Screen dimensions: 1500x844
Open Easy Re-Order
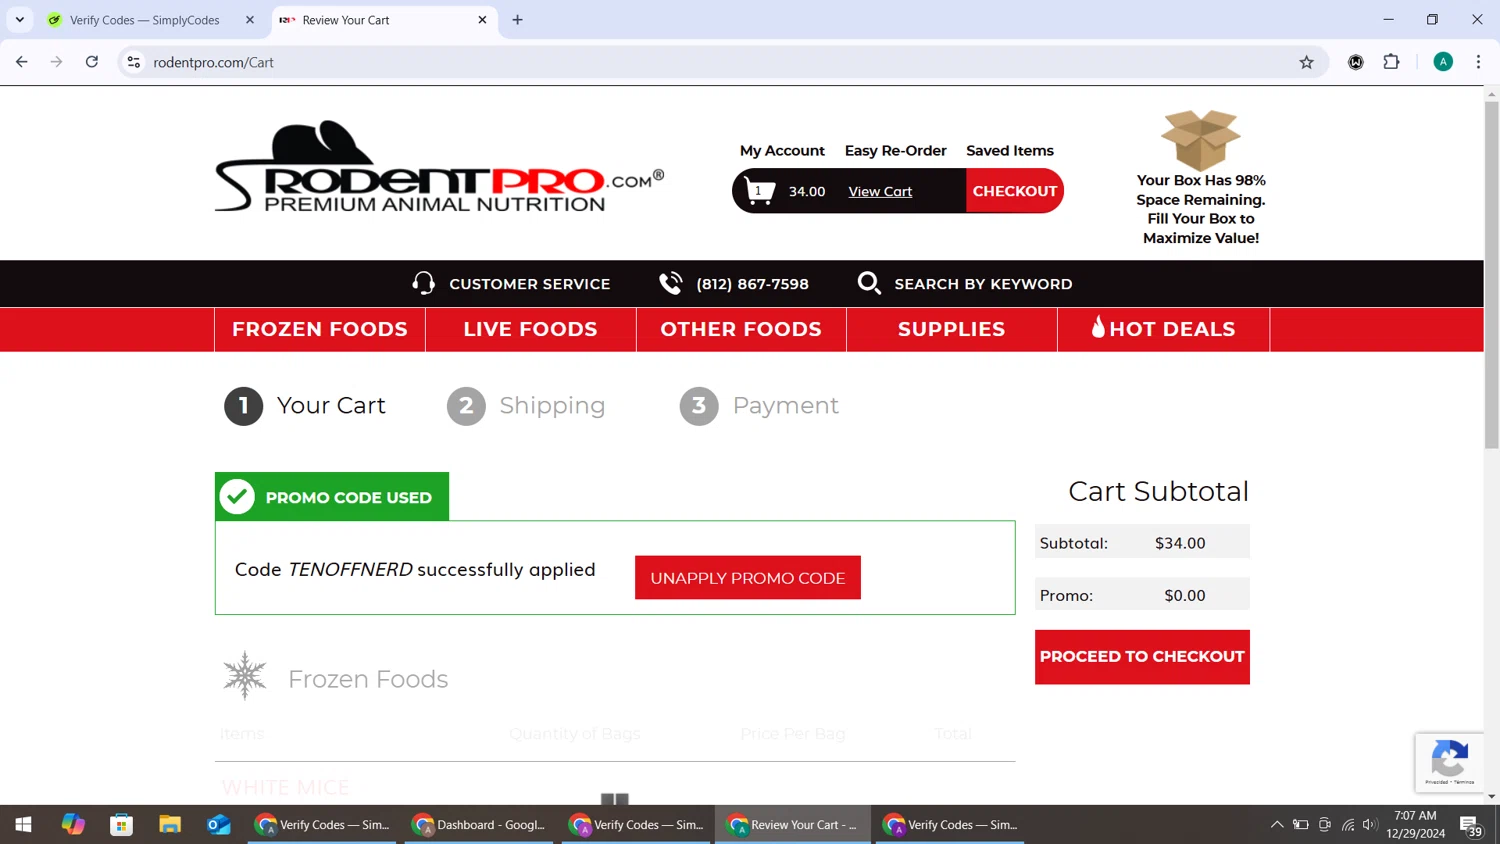point(895,151)
